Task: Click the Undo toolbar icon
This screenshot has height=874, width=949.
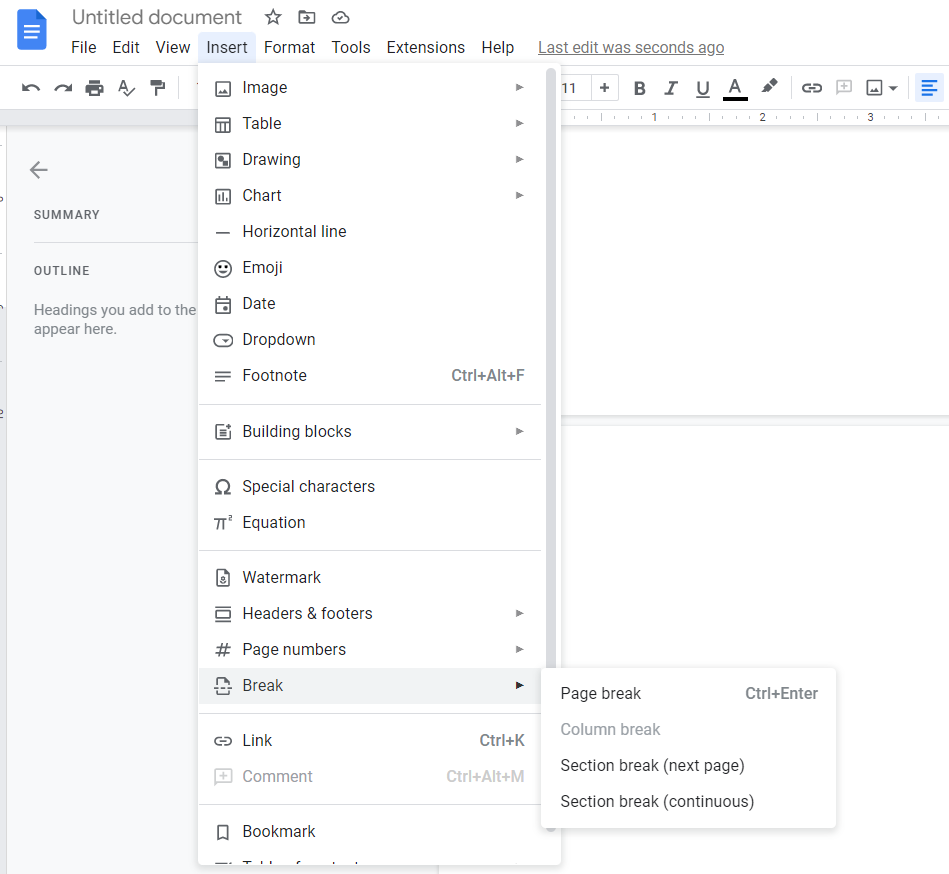Action: click(31, 88)
